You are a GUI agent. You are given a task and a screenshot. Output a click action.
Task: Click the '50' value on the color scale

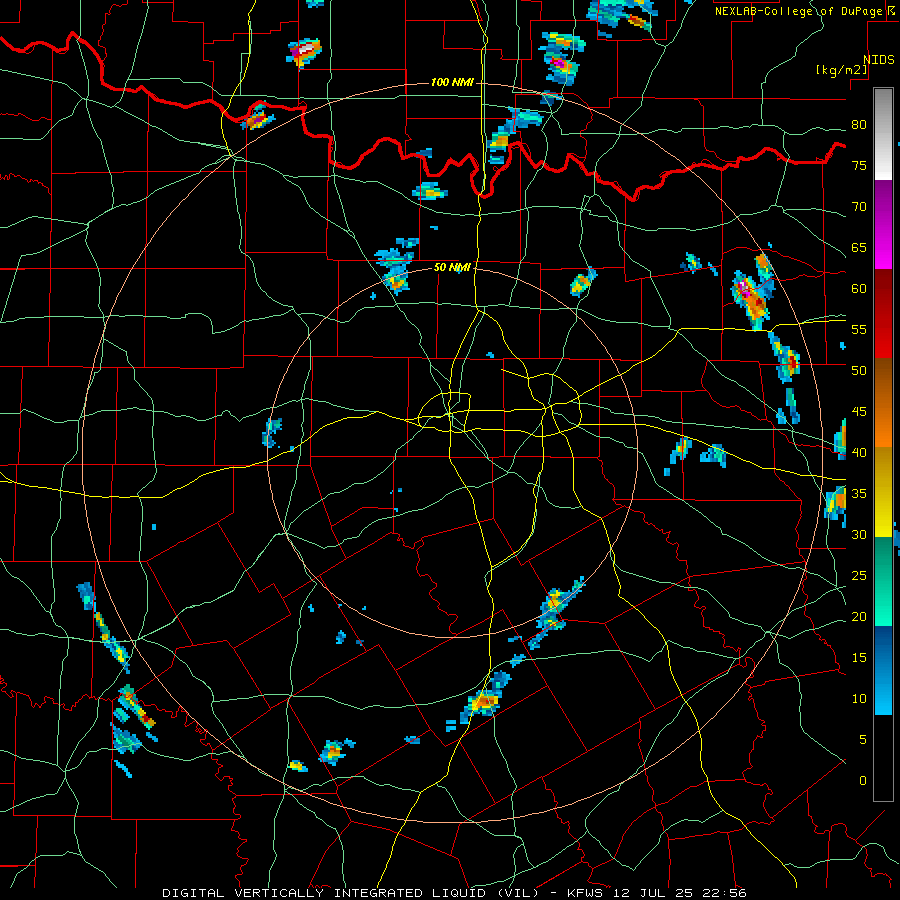click(x=859, y=371)
